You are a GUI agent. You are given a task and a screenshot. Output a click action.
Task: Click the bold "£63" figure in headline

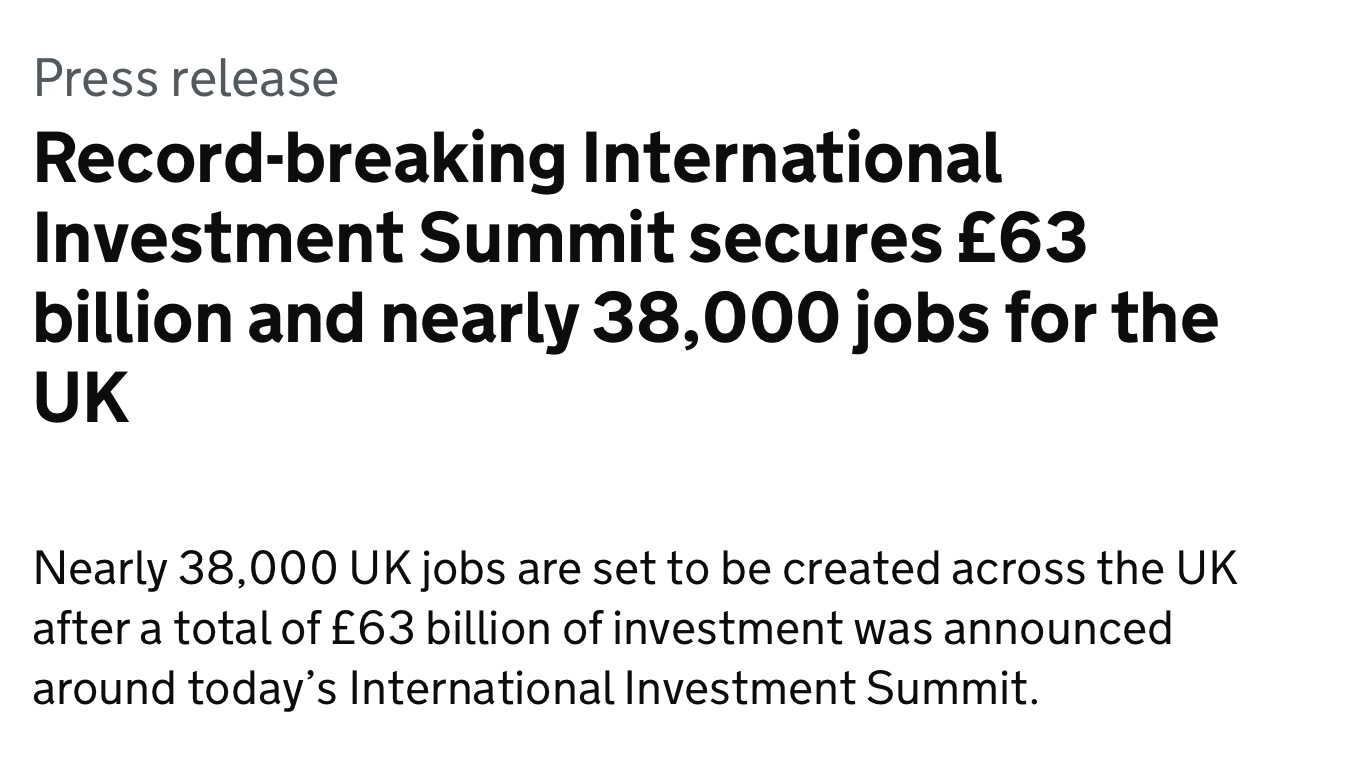click(x=1021, y=238)
